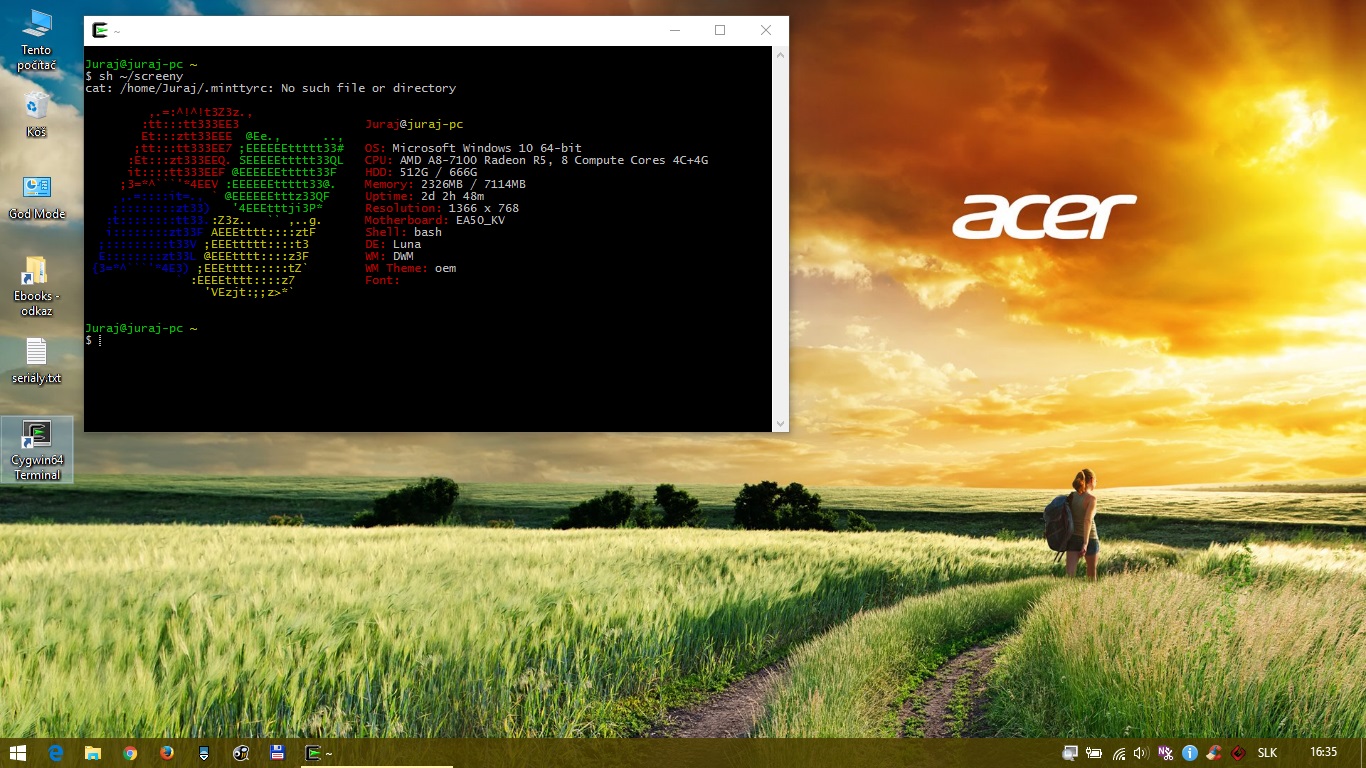
Task: Open the CCleaner tray icon
Action: coord(1213,753)
